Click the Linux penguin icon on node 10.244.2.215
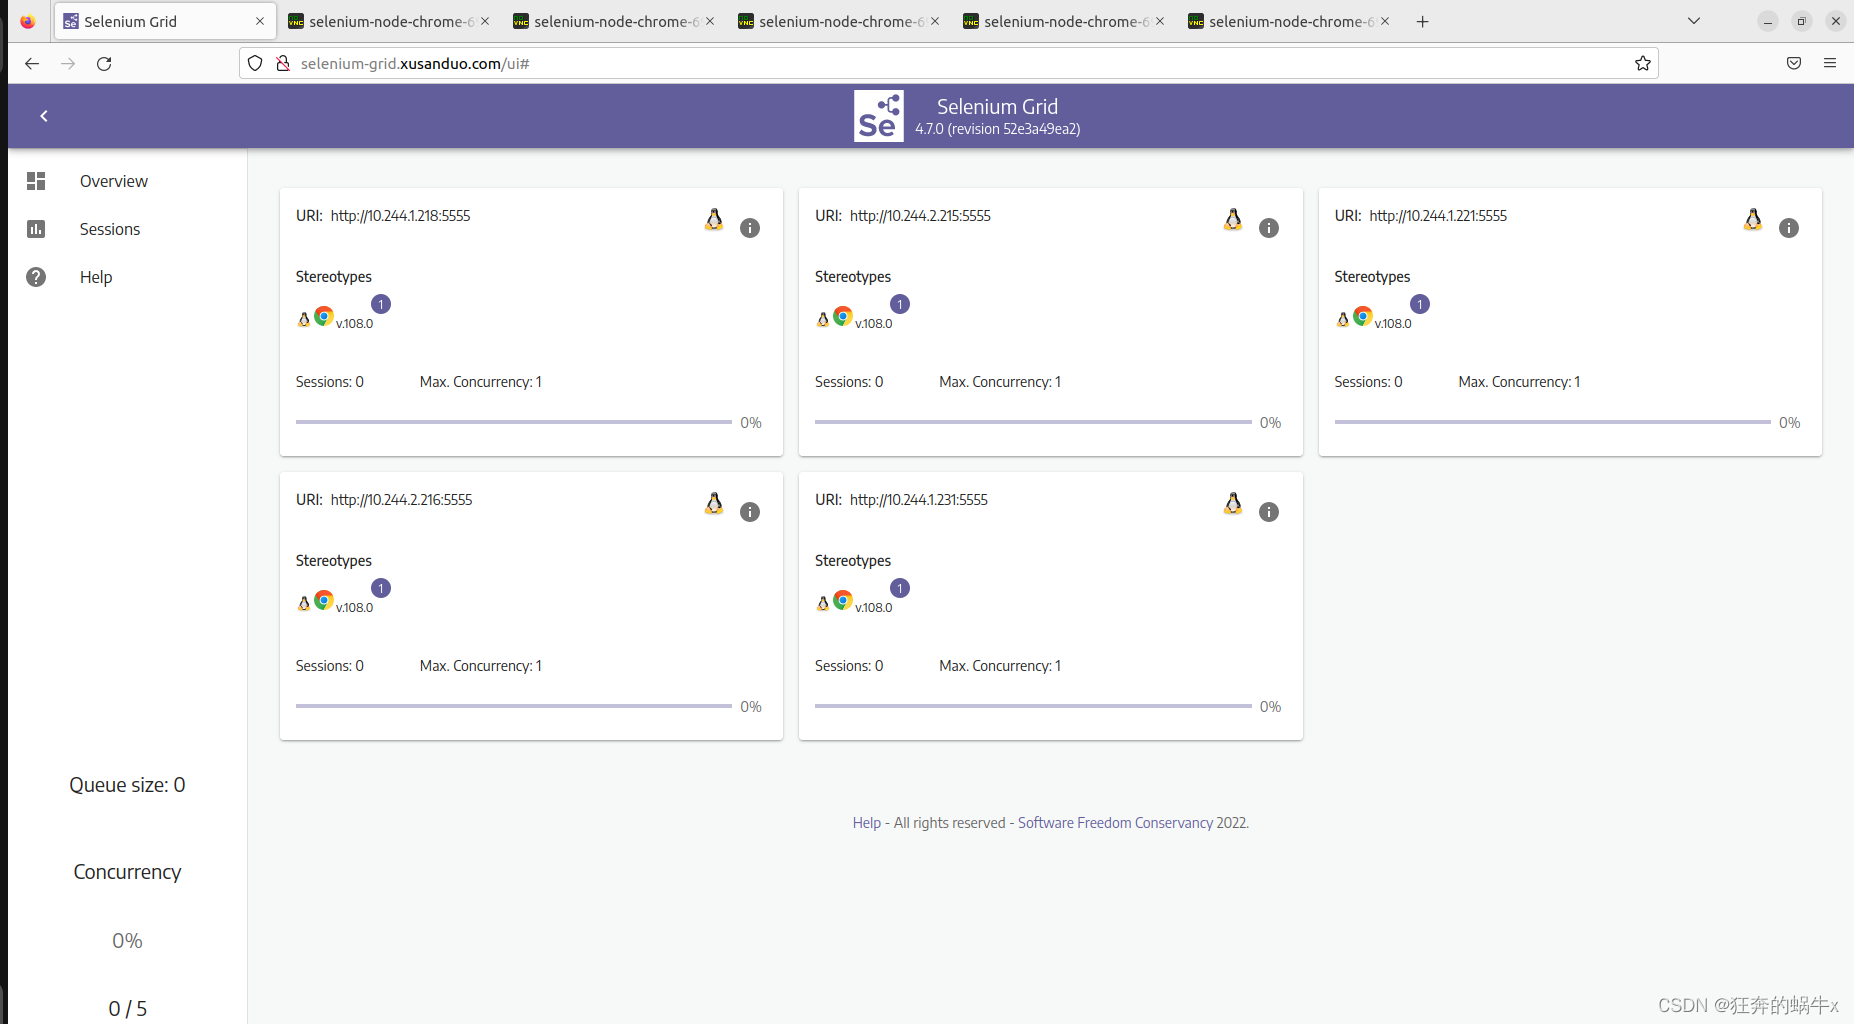This screenshot has height=1024, width=1854. coord(1233,220)
